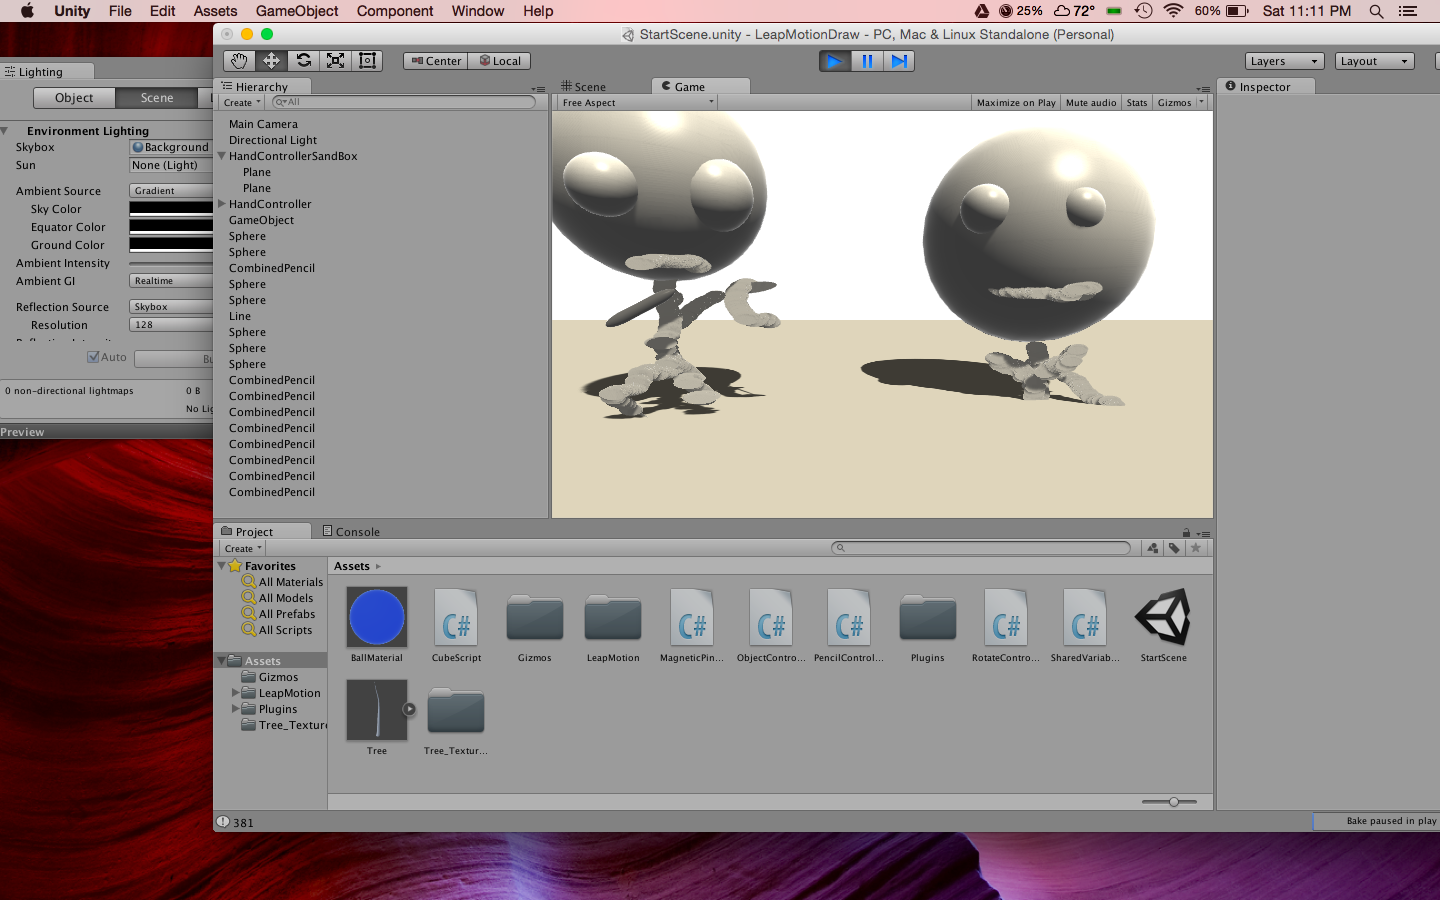
Task: Select the Move transform tool
Action: (x=271, y=61)
